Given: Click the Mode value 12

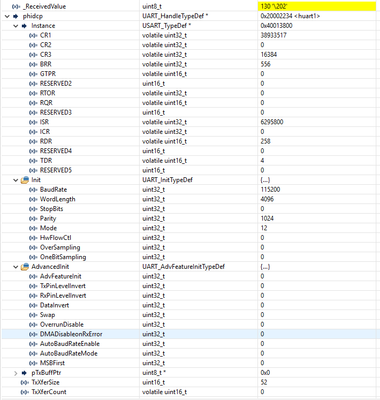Looking at the screenshot, I should [x=264, y=228].
